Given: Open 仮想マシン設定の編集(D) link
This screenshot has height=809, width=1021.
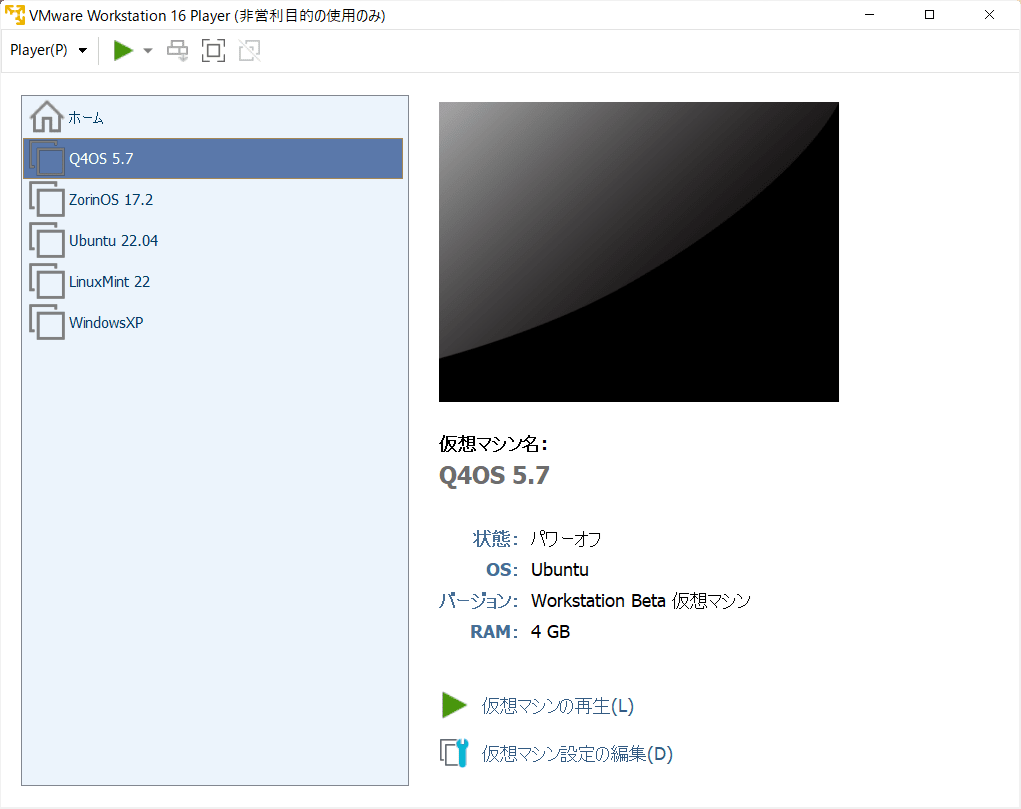Looking at the screenshot, I should 577,754.
